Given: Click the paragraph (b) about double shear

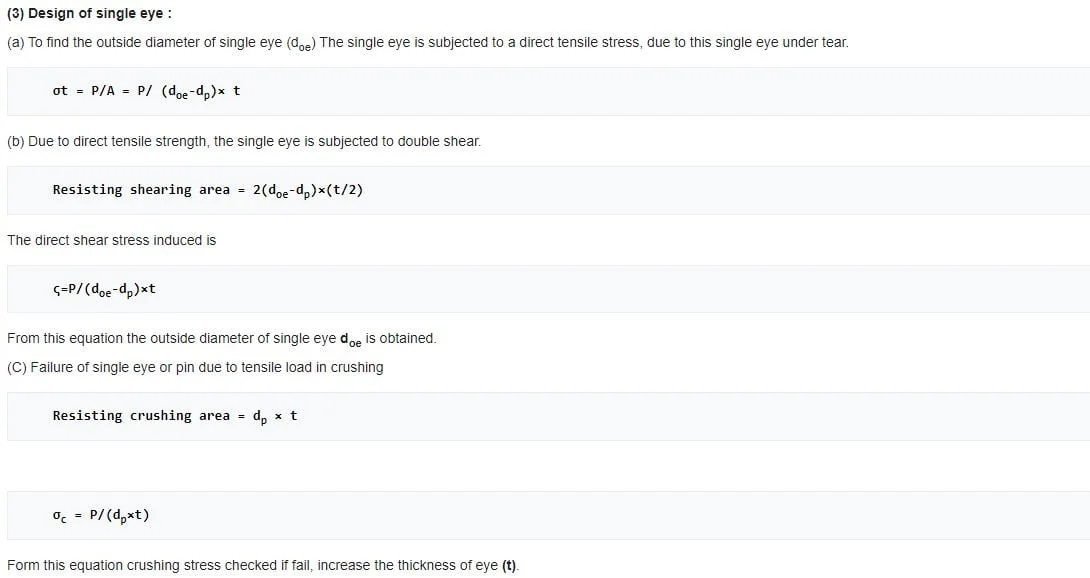Looking at the screenshot, I should 244,141.
